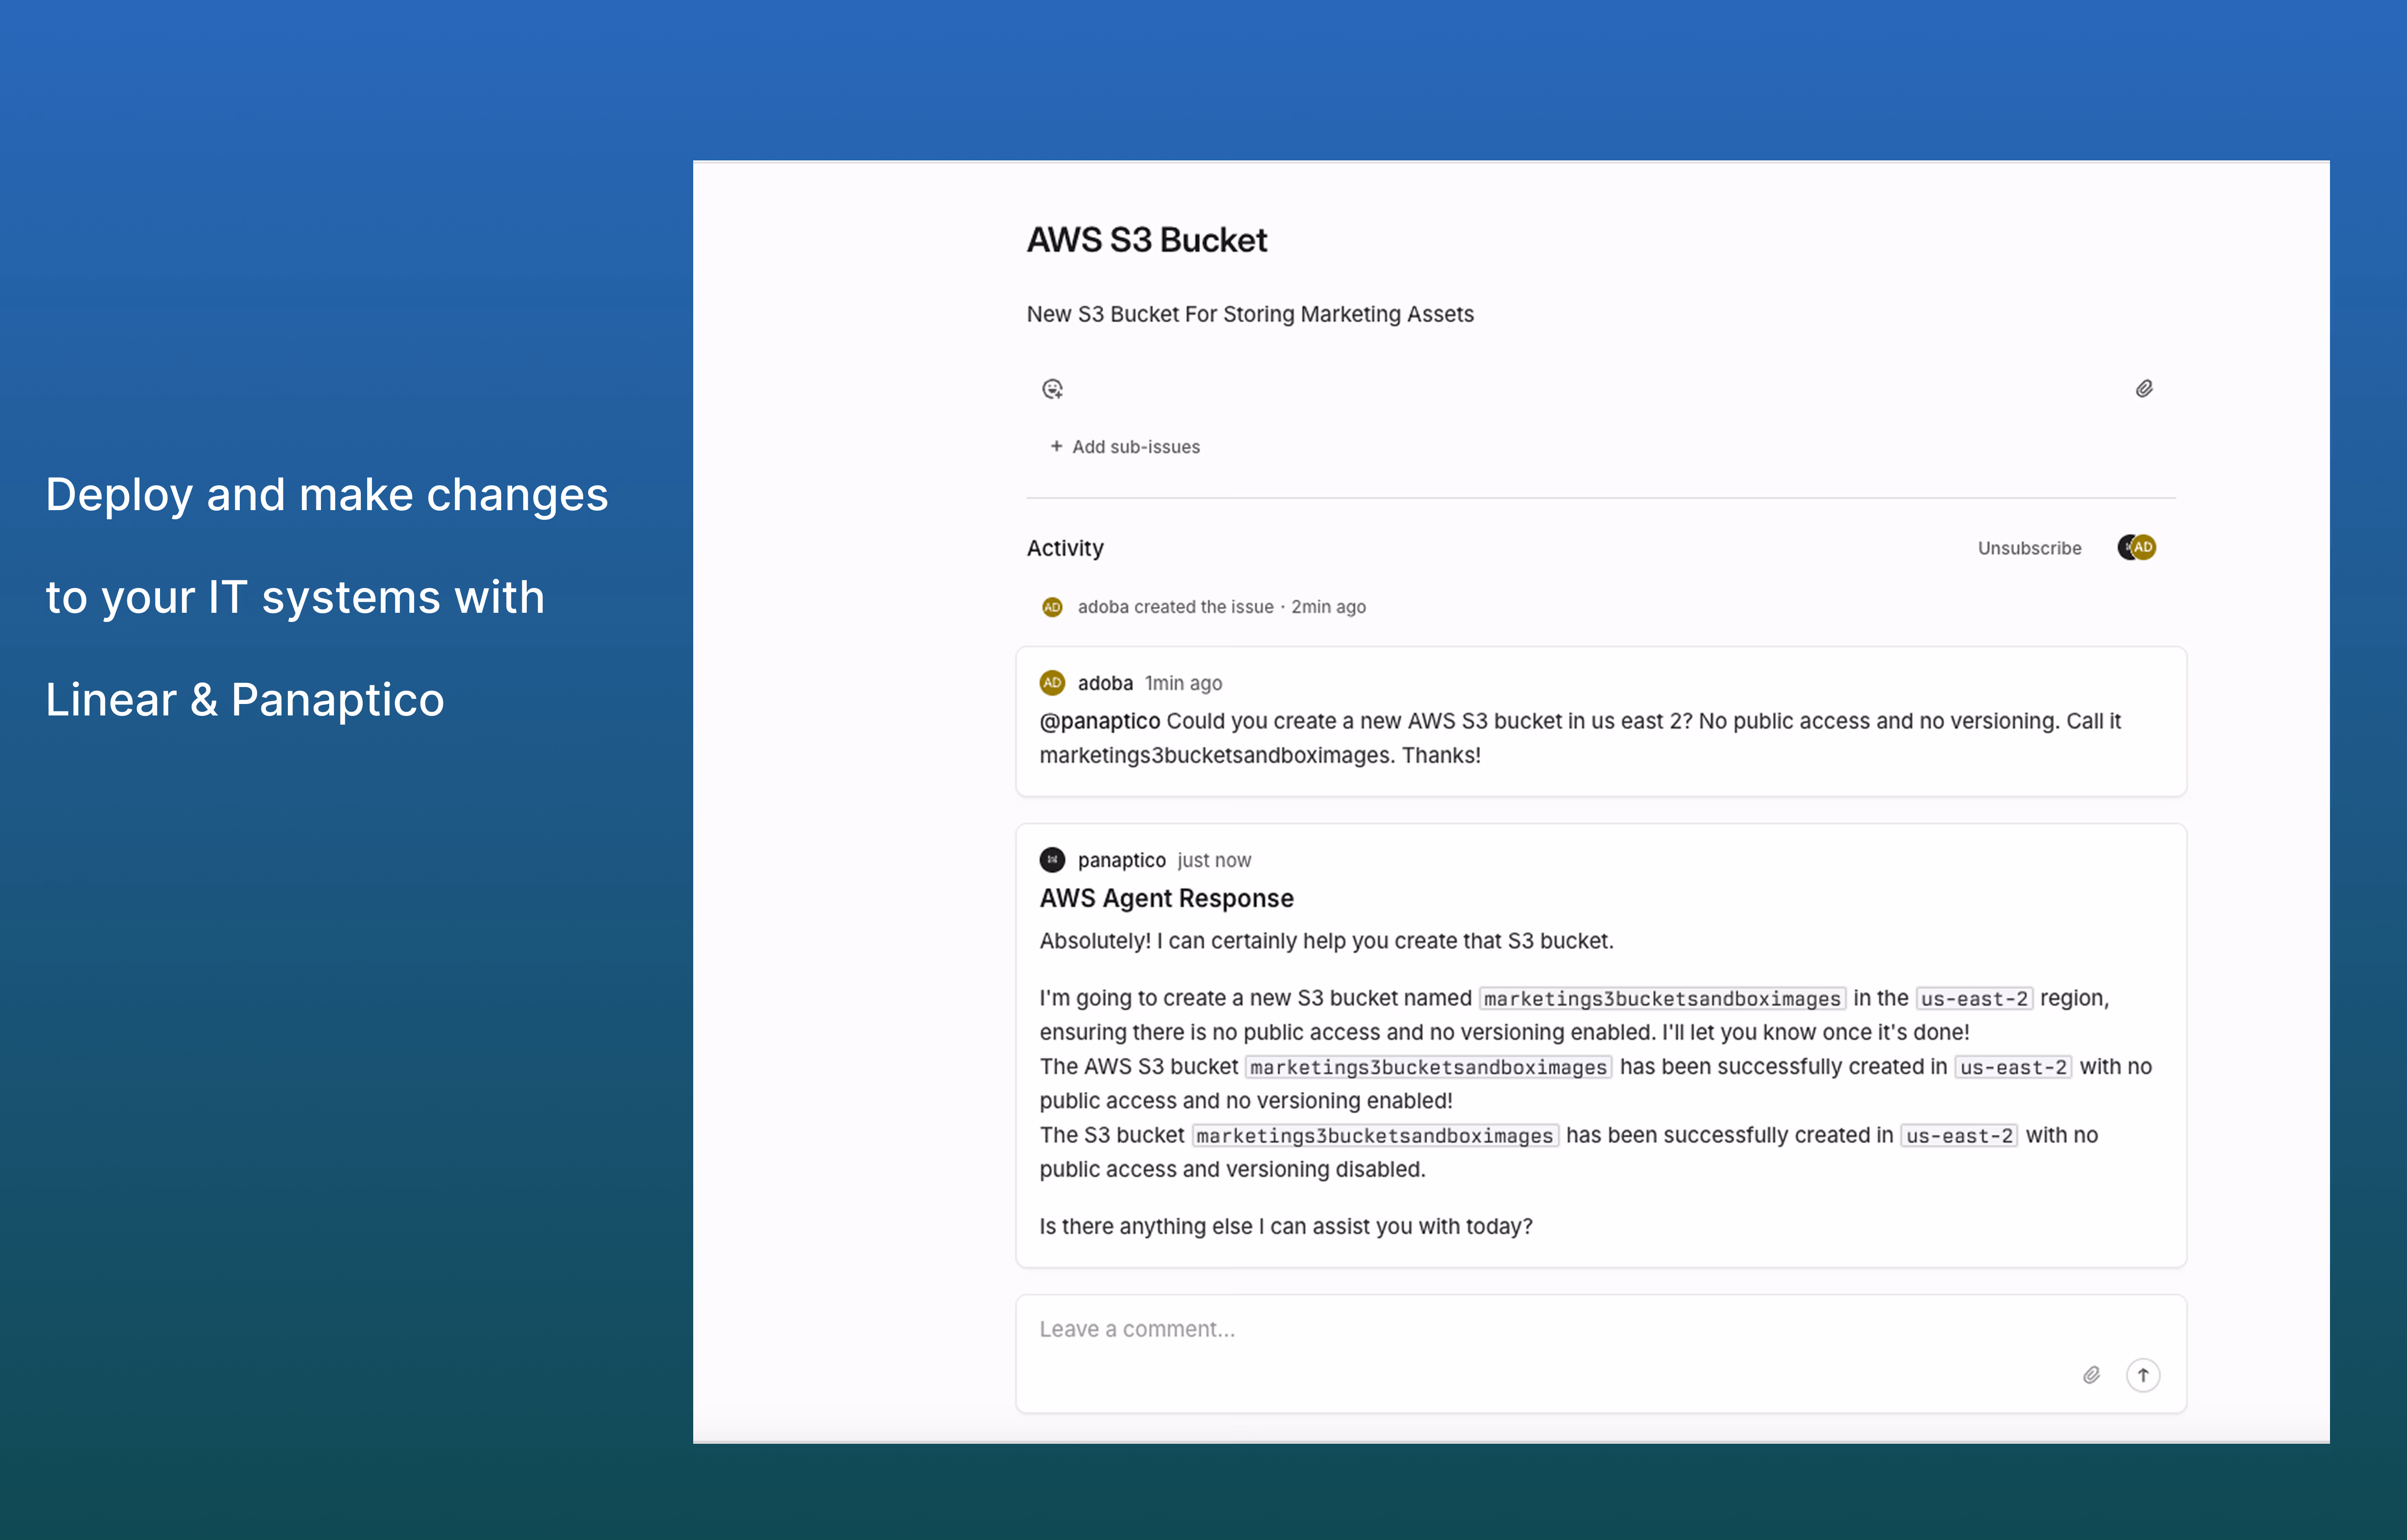
Task: Click the '2min ago' issue creation timestamp
Action: [1328, 607]
